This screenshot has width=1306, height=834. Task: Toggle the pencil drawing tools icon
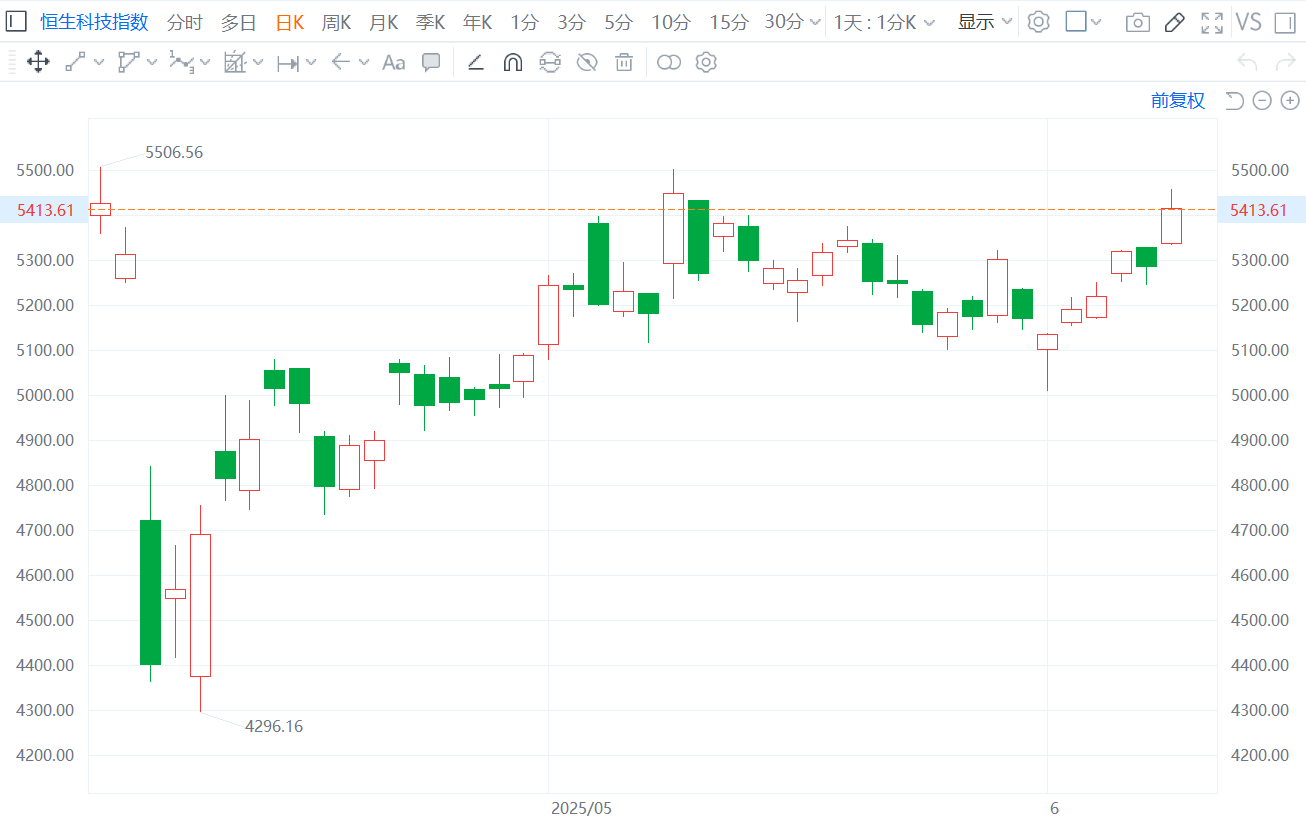[1176, 22]
